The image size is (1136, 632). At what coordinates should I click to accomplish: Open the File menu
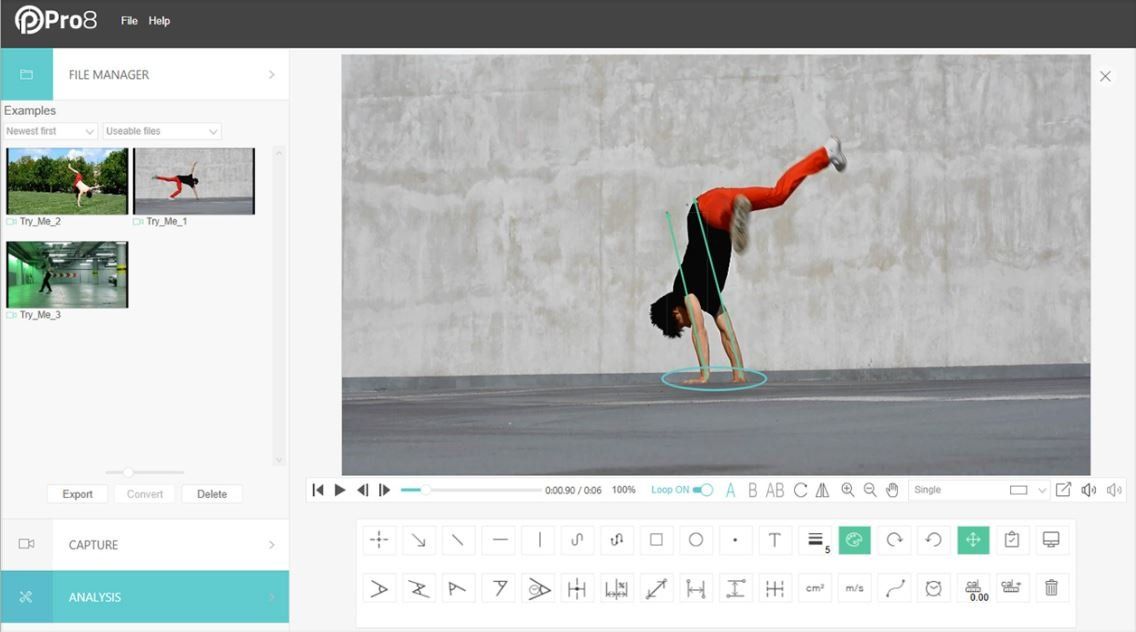click(129, 21)
